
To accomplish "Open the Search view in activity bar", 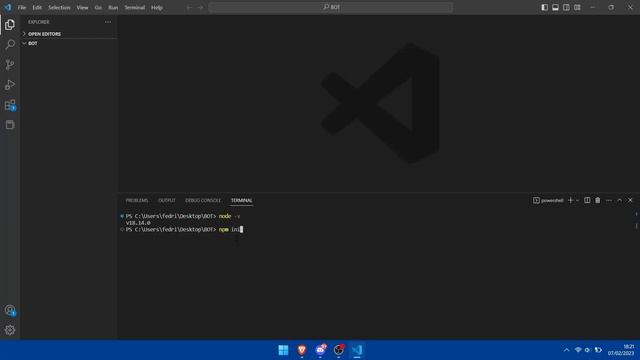I will pos(10,44).
